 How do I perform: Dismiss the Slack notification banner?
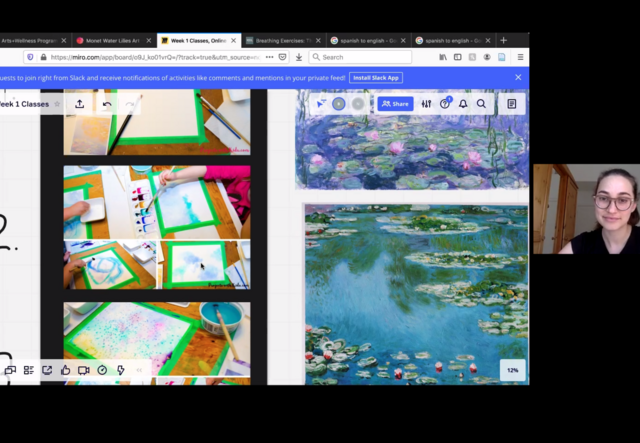[x=518, y=77]
